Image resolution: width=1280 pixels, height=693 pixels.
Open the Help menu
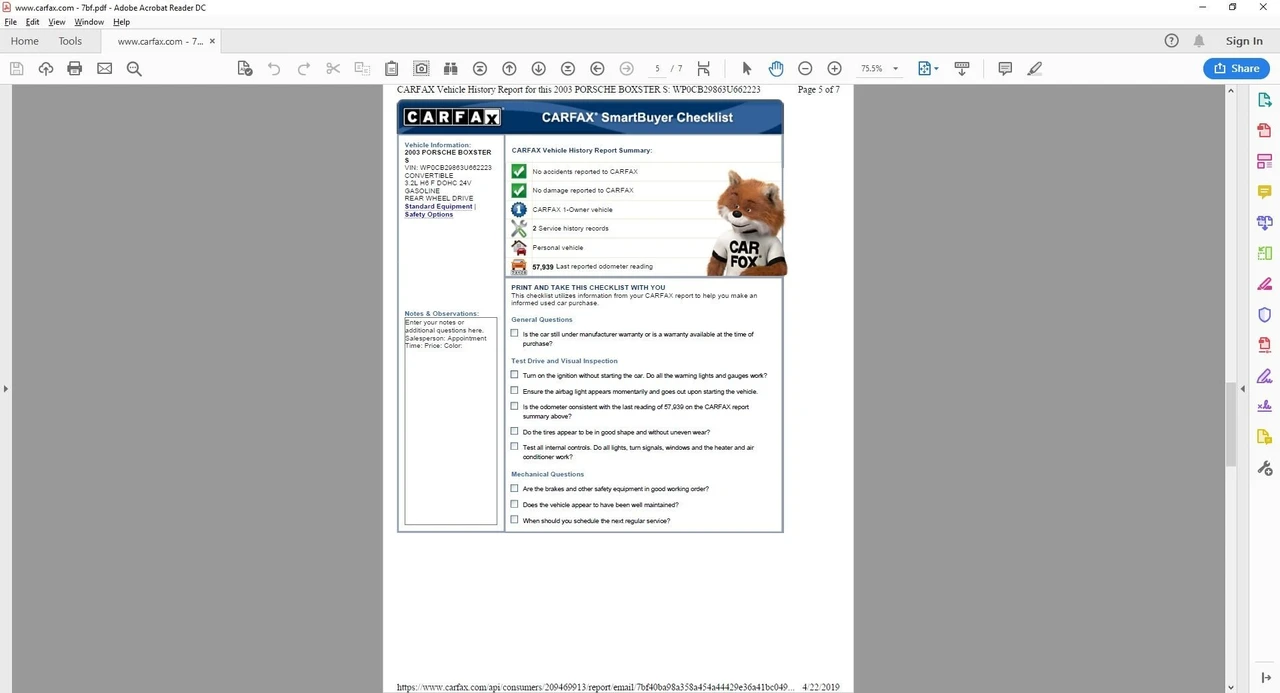121,22
